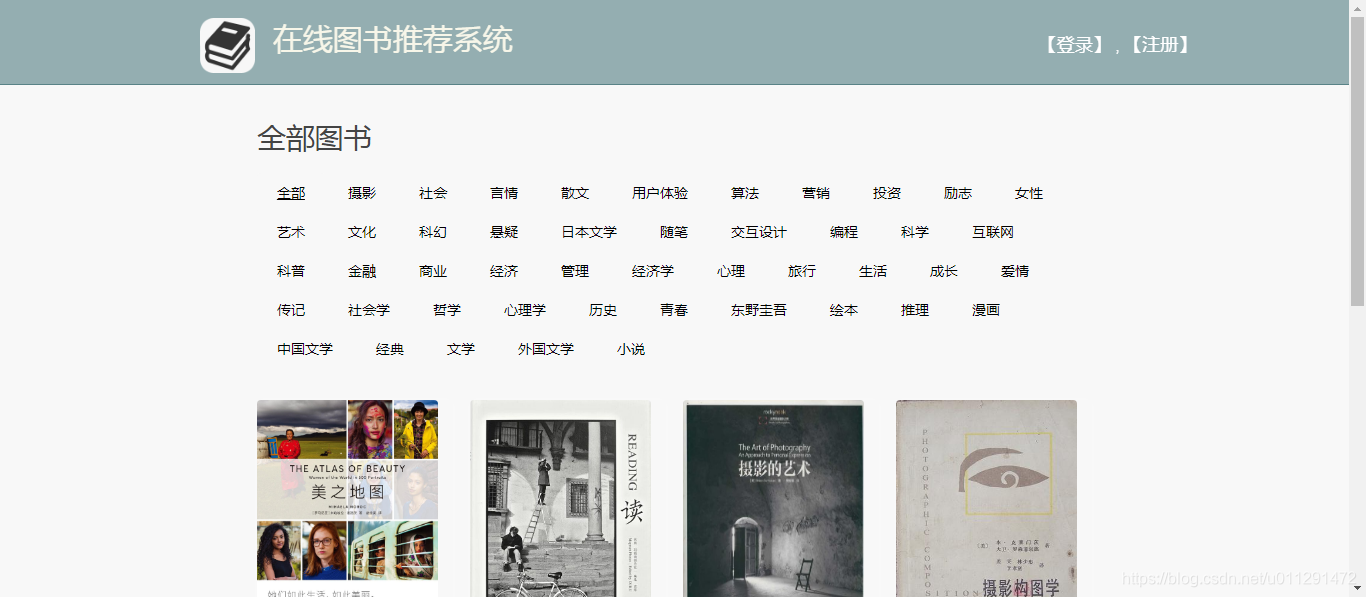Open the 登录 login link
Screen dimensions: 1366x597
pyautogui.click(x=1075, y=45)
